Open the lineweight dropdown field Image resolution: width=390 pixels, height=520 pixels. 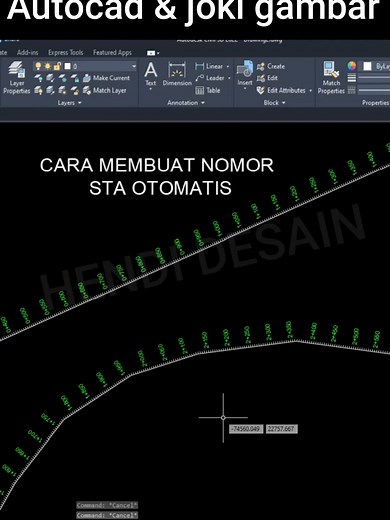374,78
